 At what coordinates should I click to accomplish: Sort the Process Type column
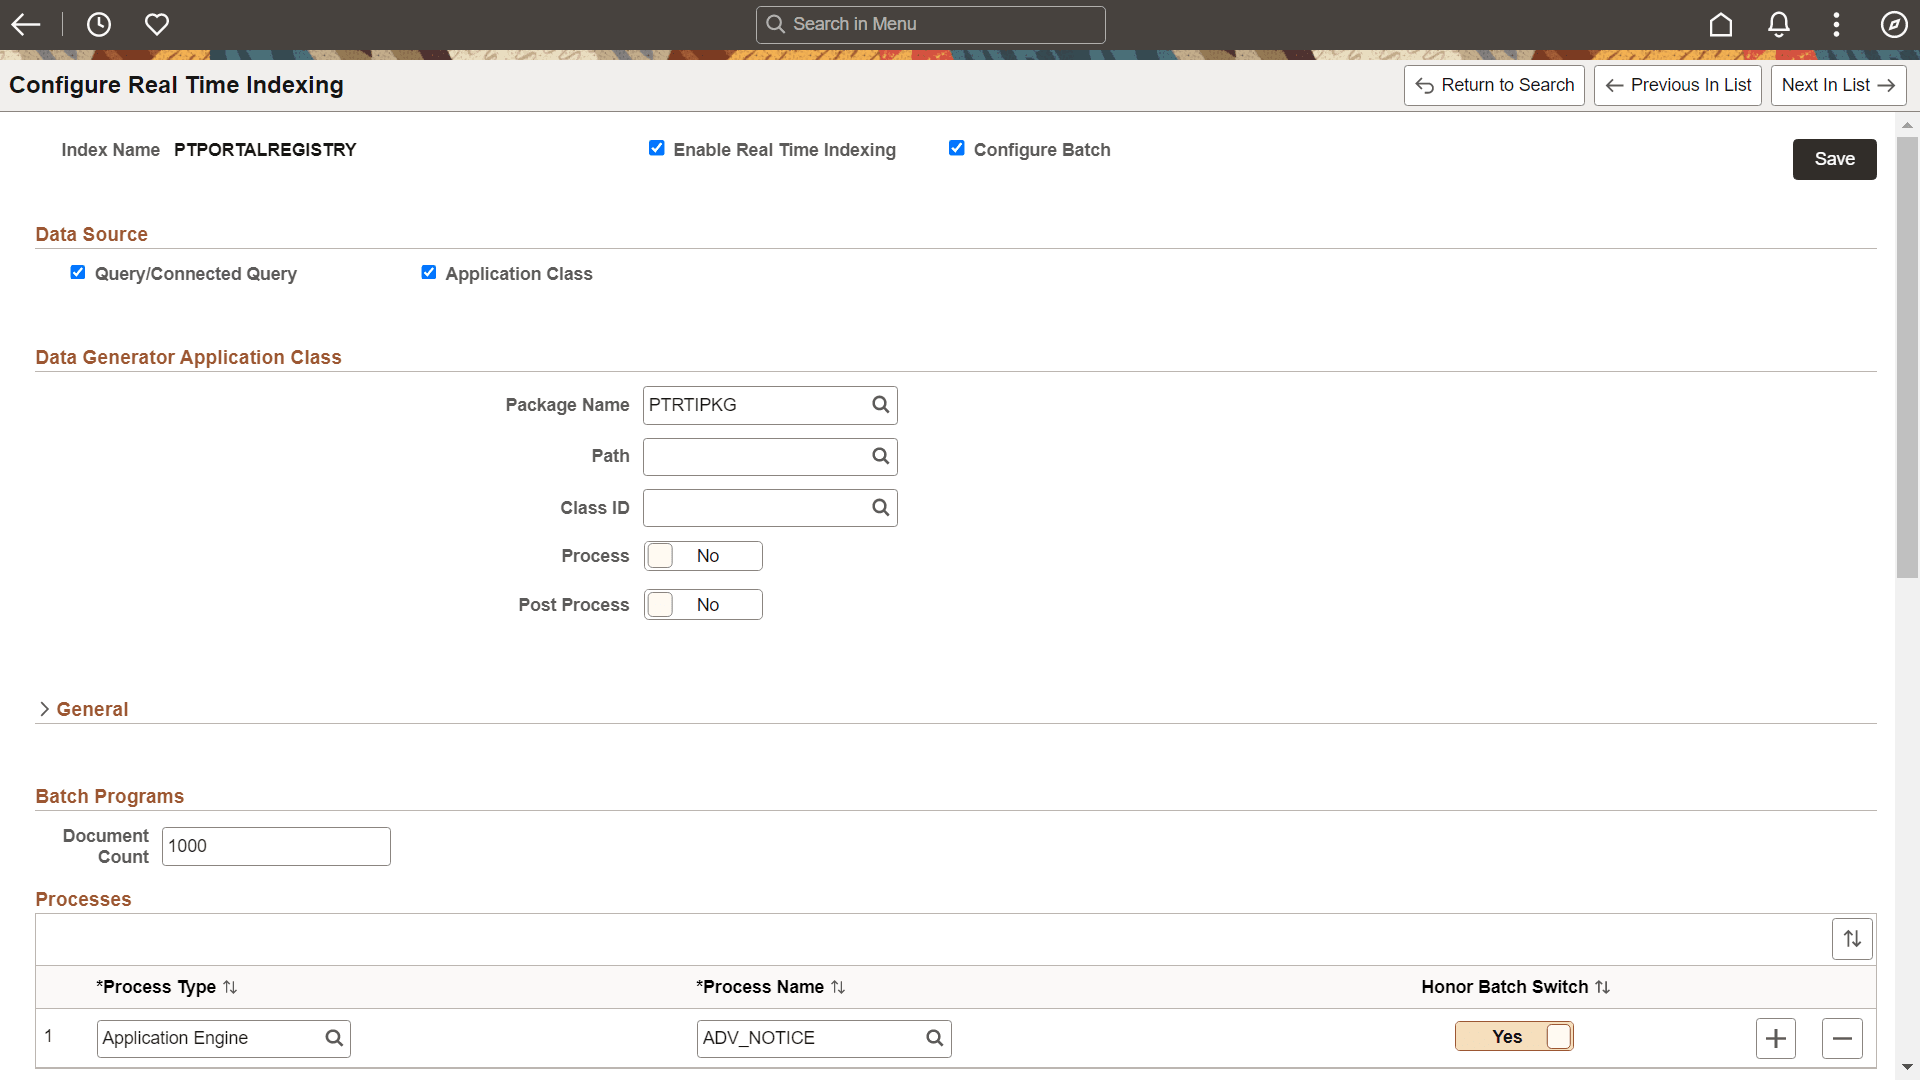point(230,987)
